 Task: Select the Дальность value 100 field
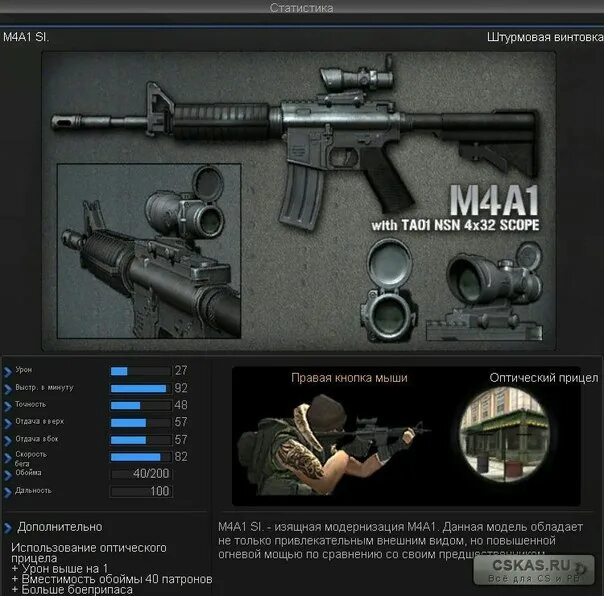(141, 491)
